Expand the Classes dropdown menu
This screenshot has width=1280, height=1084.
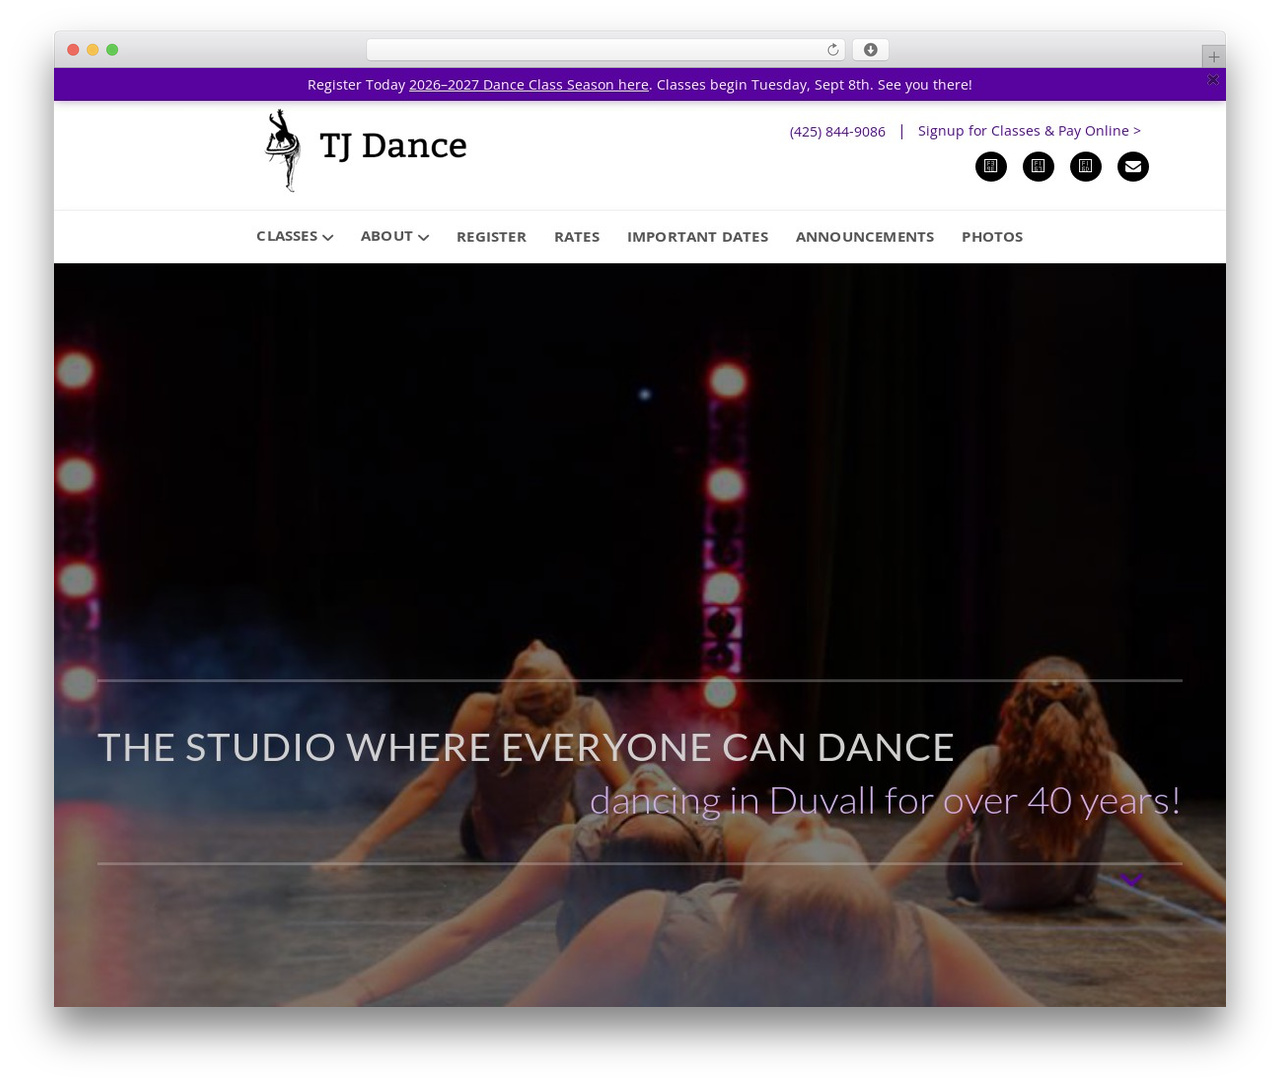[295, 236]
